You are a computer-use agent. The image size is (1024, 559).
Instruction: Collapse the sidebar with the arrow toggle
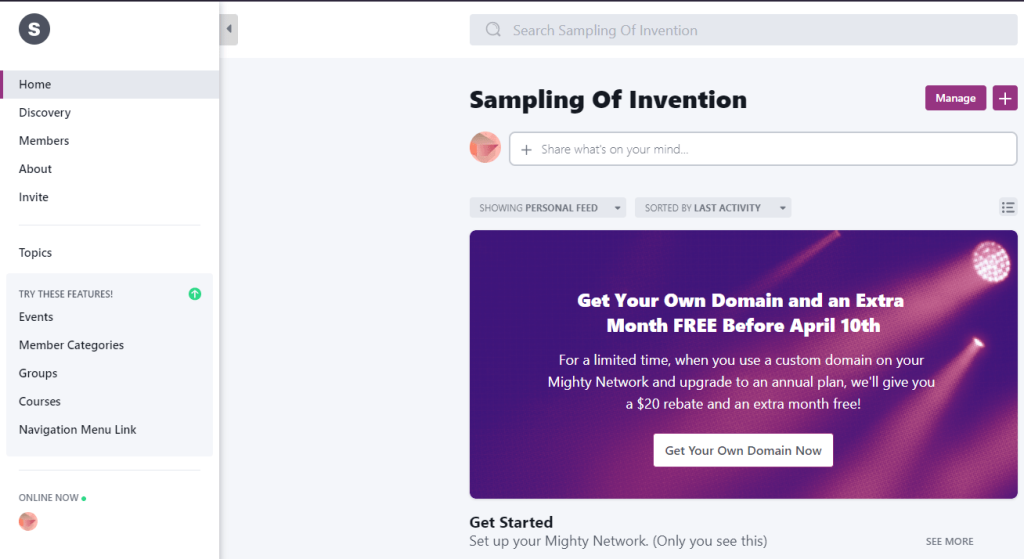point(229,29)
